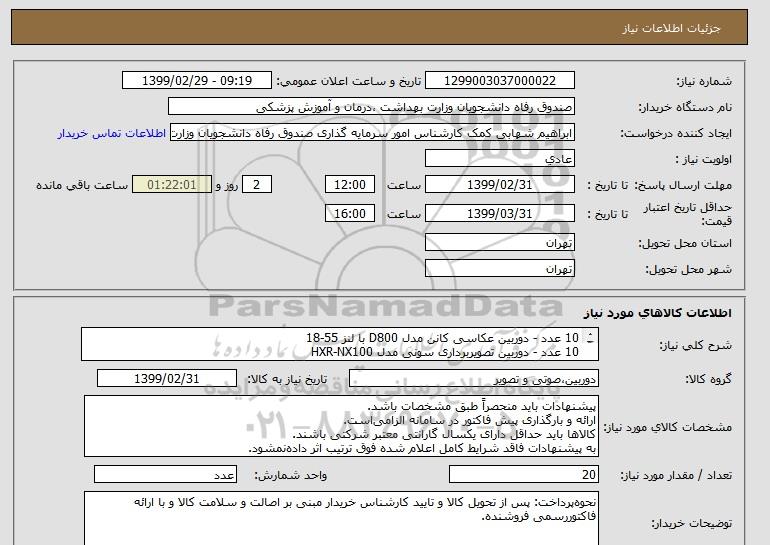
Task: Click the header title جزئیات اطلاعات نیاز
Action: point(671,28)
